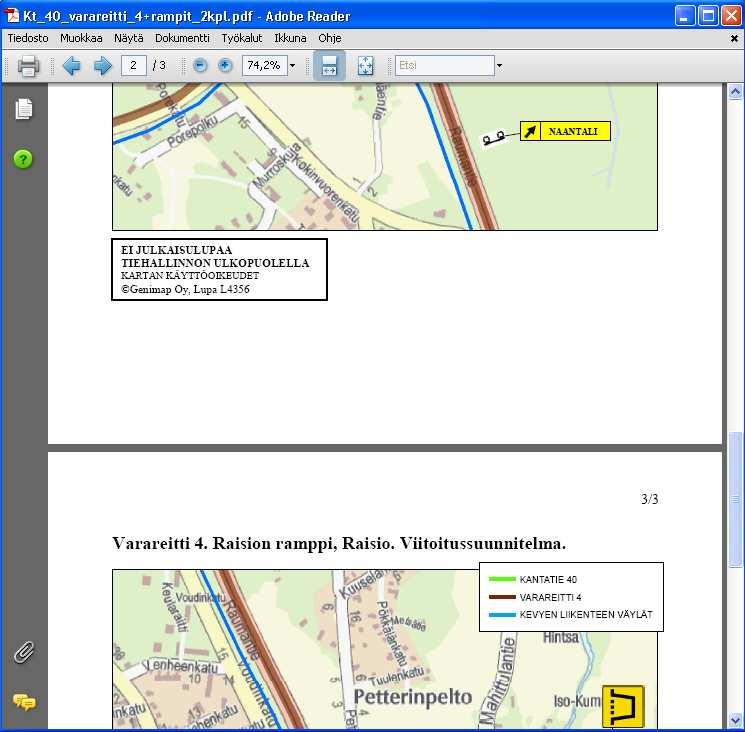Click the zoom in plus button
Image resolution: width=745 pixels, height=732 pixels.
pos(225,66)
